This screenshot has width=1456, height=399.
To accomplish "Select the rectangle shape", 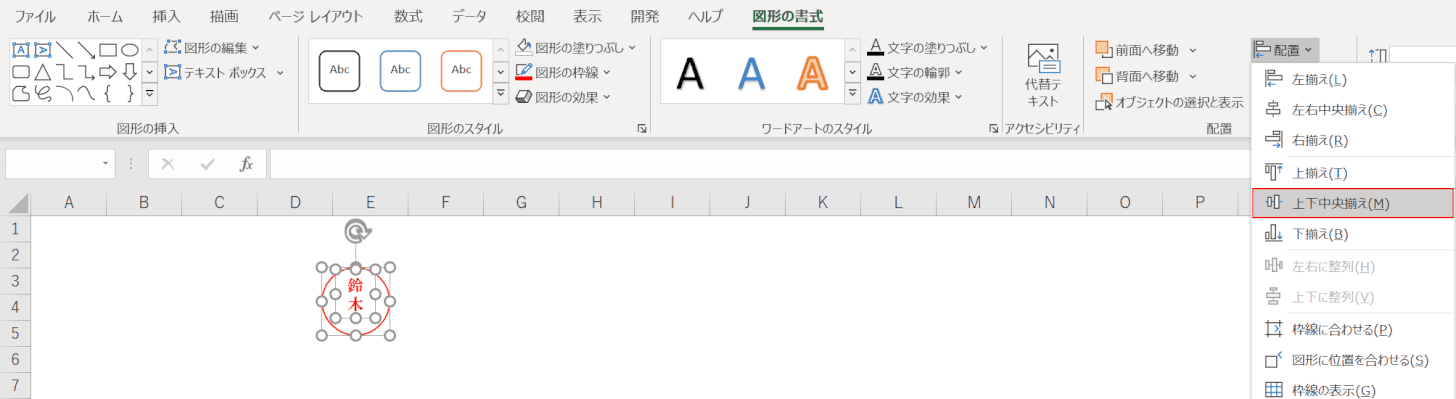I will pos(108,49).
